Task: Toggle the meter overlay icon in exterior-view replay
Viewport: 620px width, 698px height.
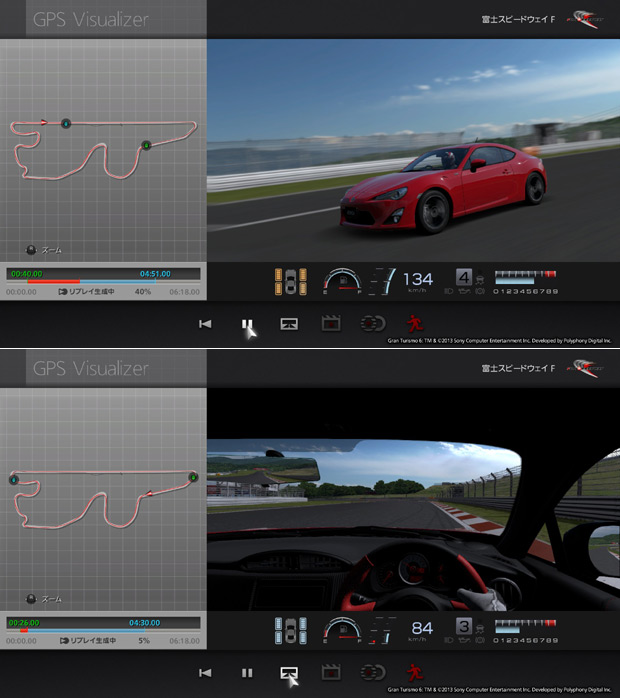Action: pyautogui.click(x=372, y=324)
